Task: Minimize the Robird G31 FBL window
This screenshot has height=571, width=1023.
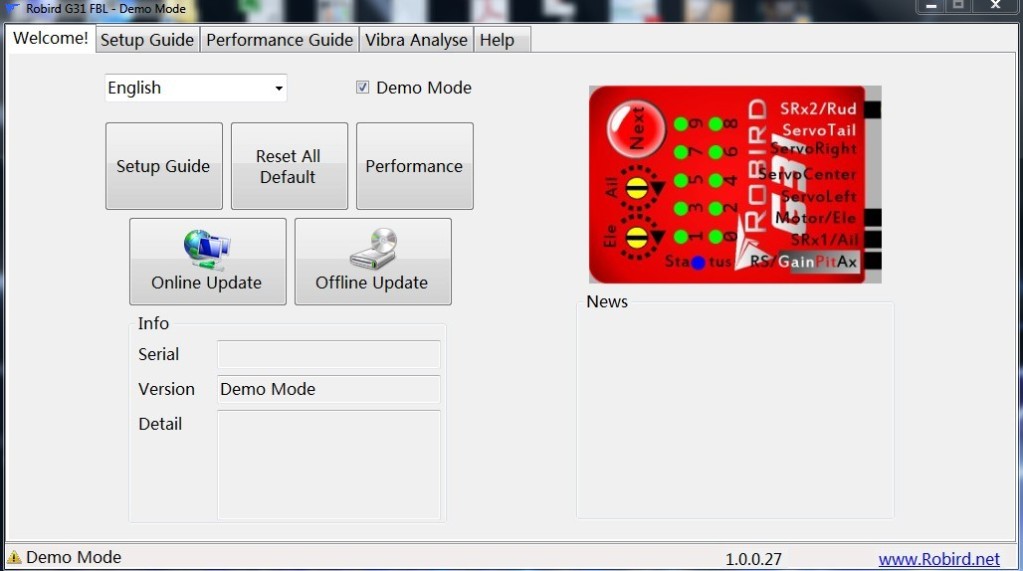Action: click(x=931, y=6)
